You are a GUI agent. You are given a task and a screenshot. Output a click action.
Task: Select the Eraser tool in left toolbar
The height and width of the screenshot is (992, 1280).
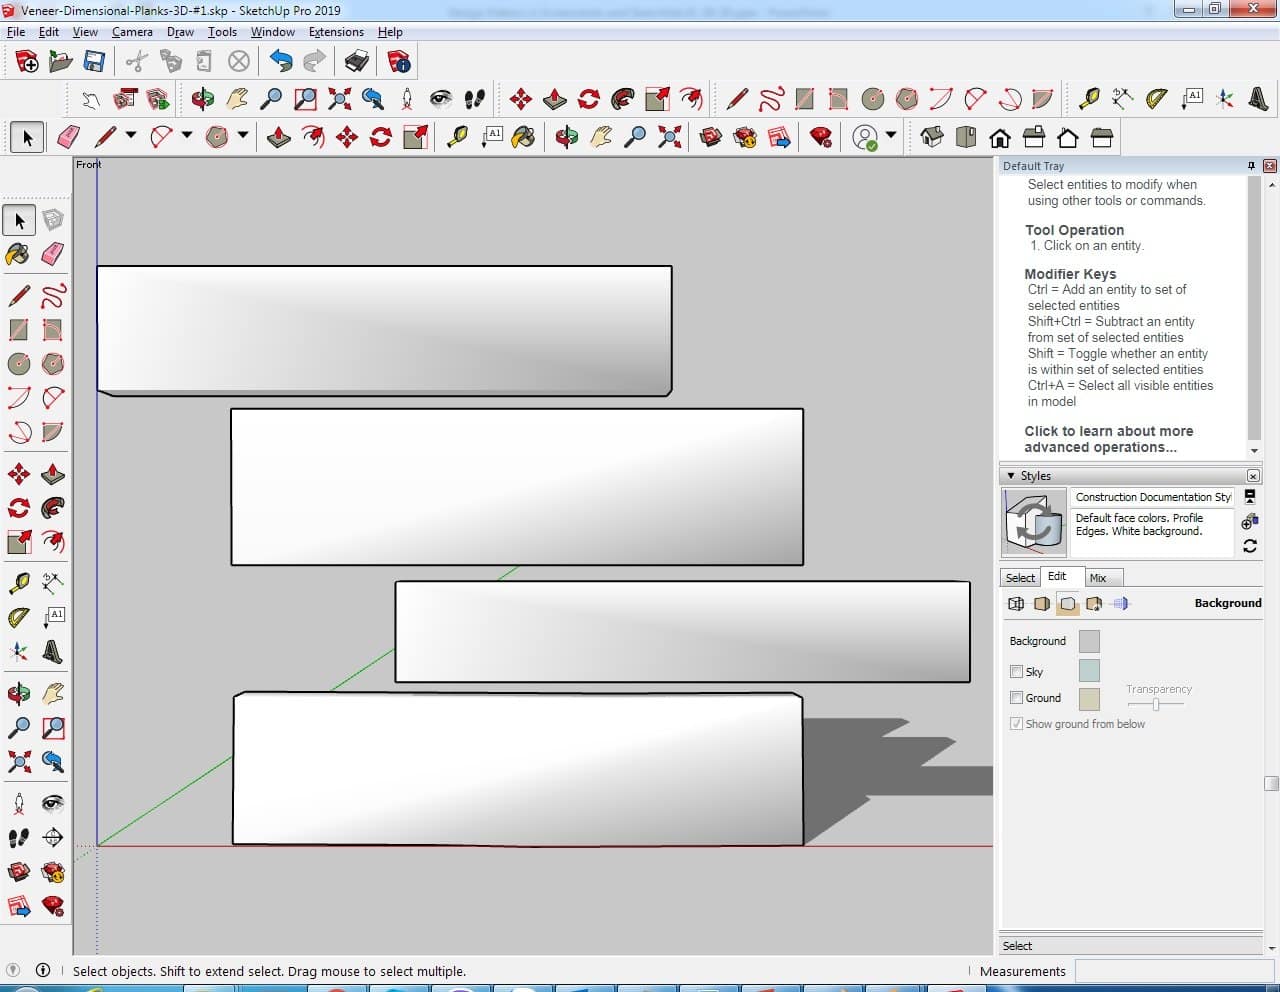click(52, 254)
